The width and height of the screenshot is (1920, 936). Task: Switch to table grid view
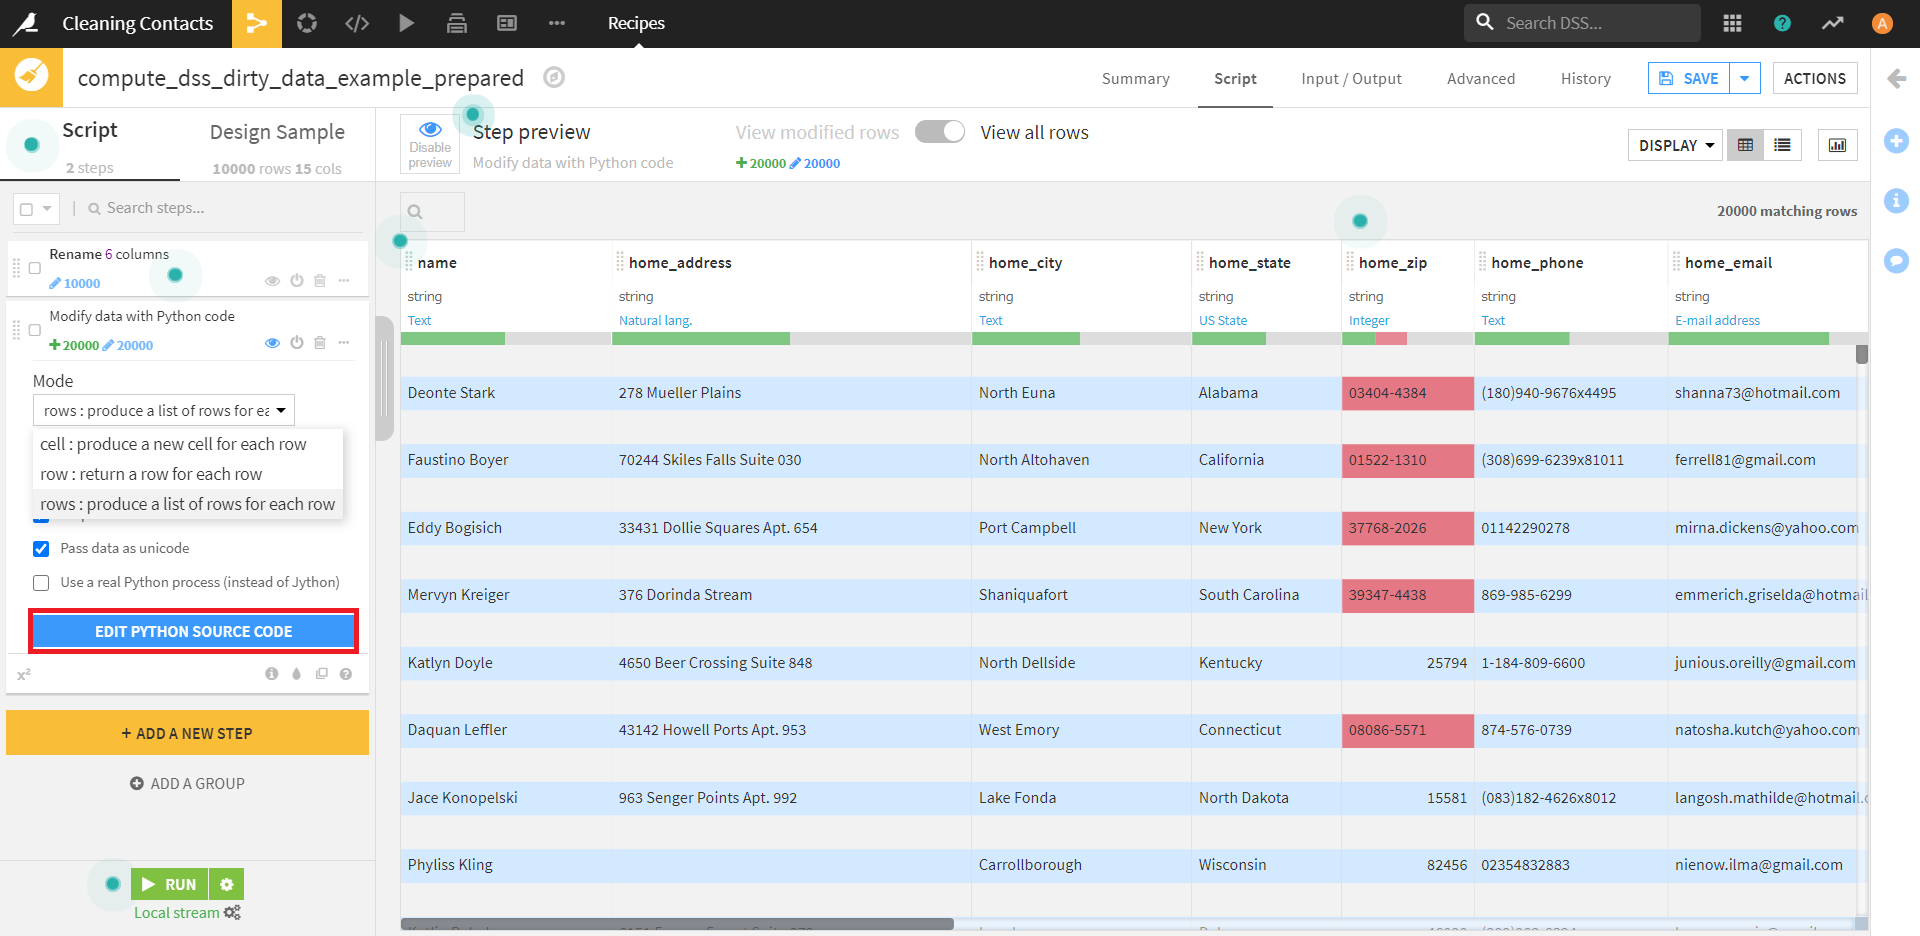click(1745, 145)
